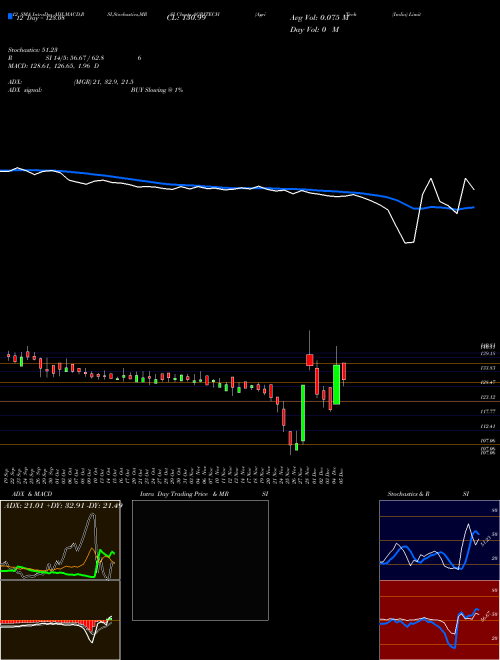500x660 pixels.
Task: Select the 12 Day SMA value text
Action: pos(39,19)
